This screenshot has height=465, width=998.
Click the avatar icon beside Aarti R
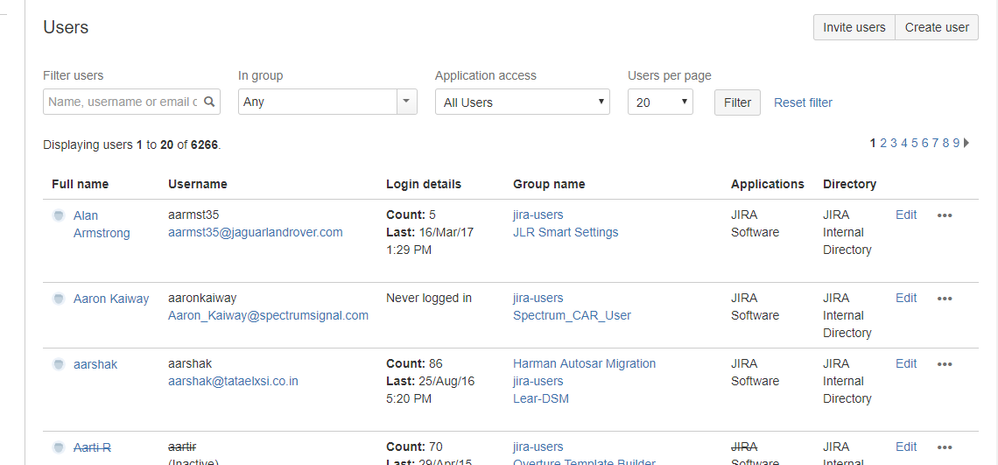click(x=58, y=448)
